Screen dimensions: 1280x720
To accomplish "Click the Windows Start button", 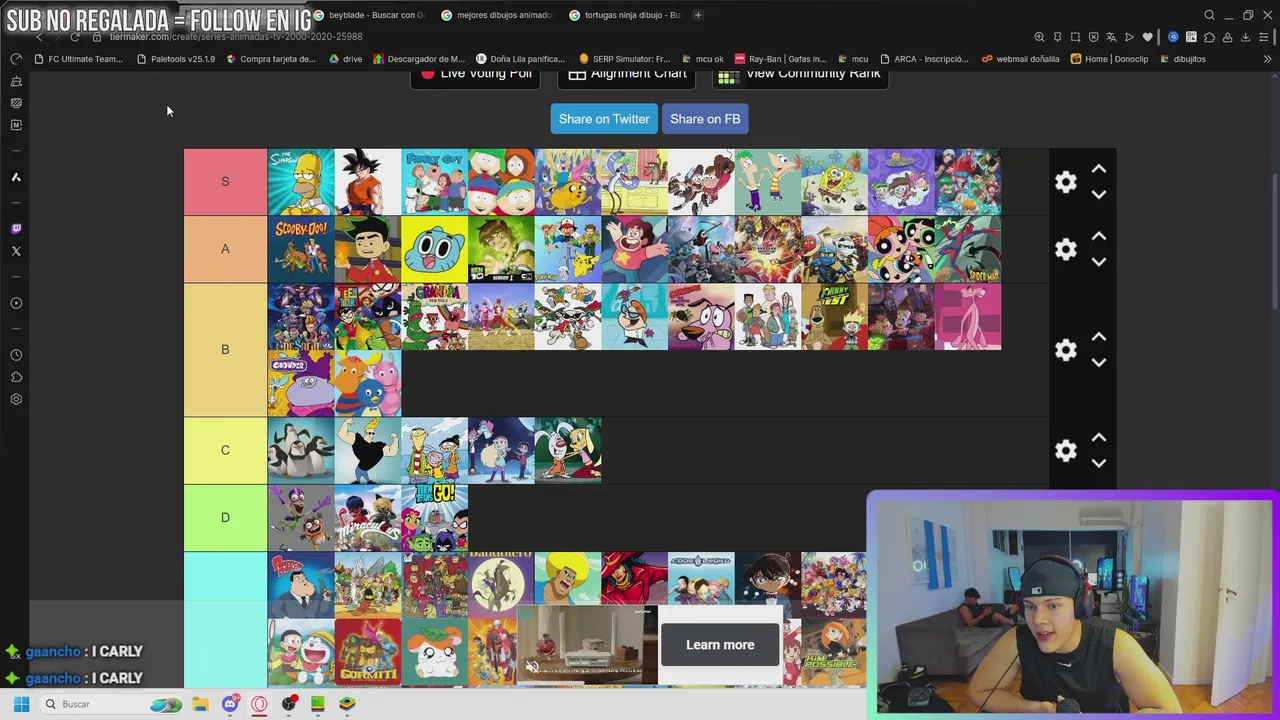I will point(21,704).
